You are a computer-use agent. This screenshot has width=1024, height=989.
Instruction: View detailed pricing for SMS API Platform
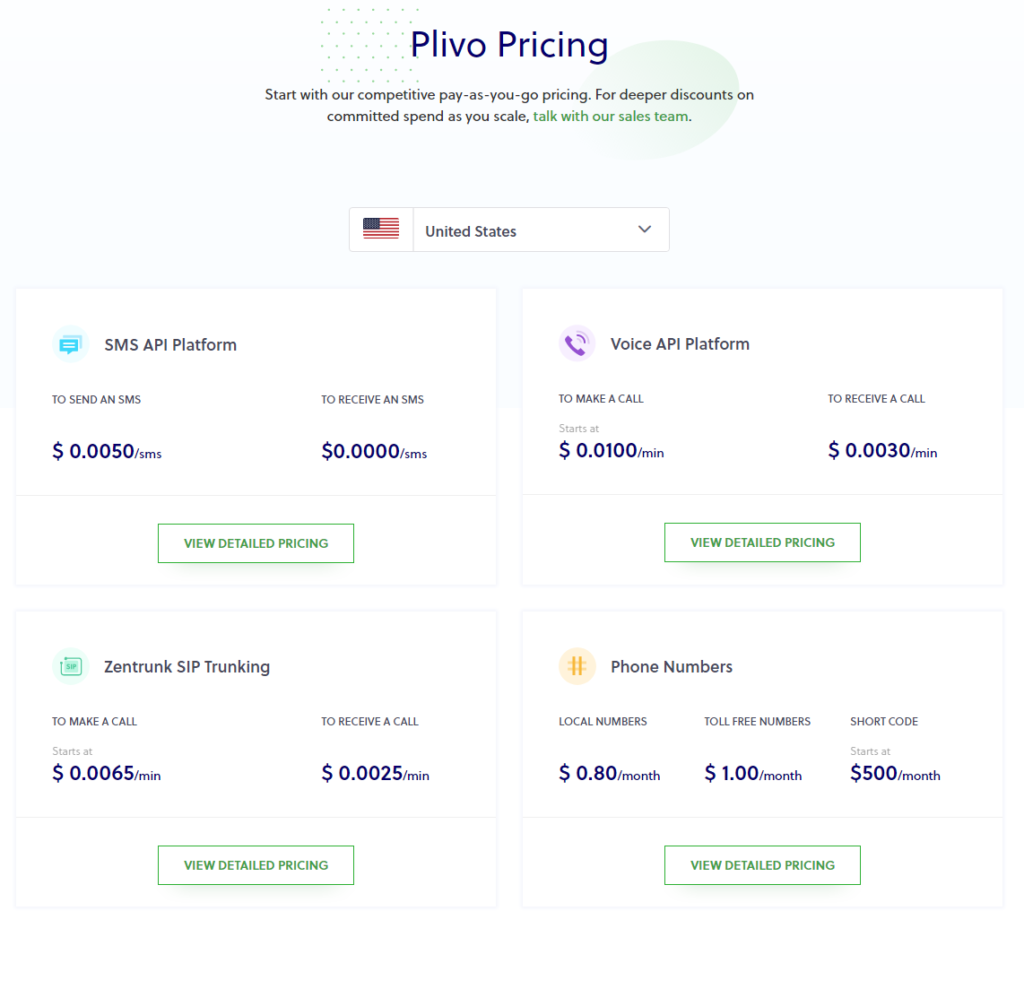[255, 543]
